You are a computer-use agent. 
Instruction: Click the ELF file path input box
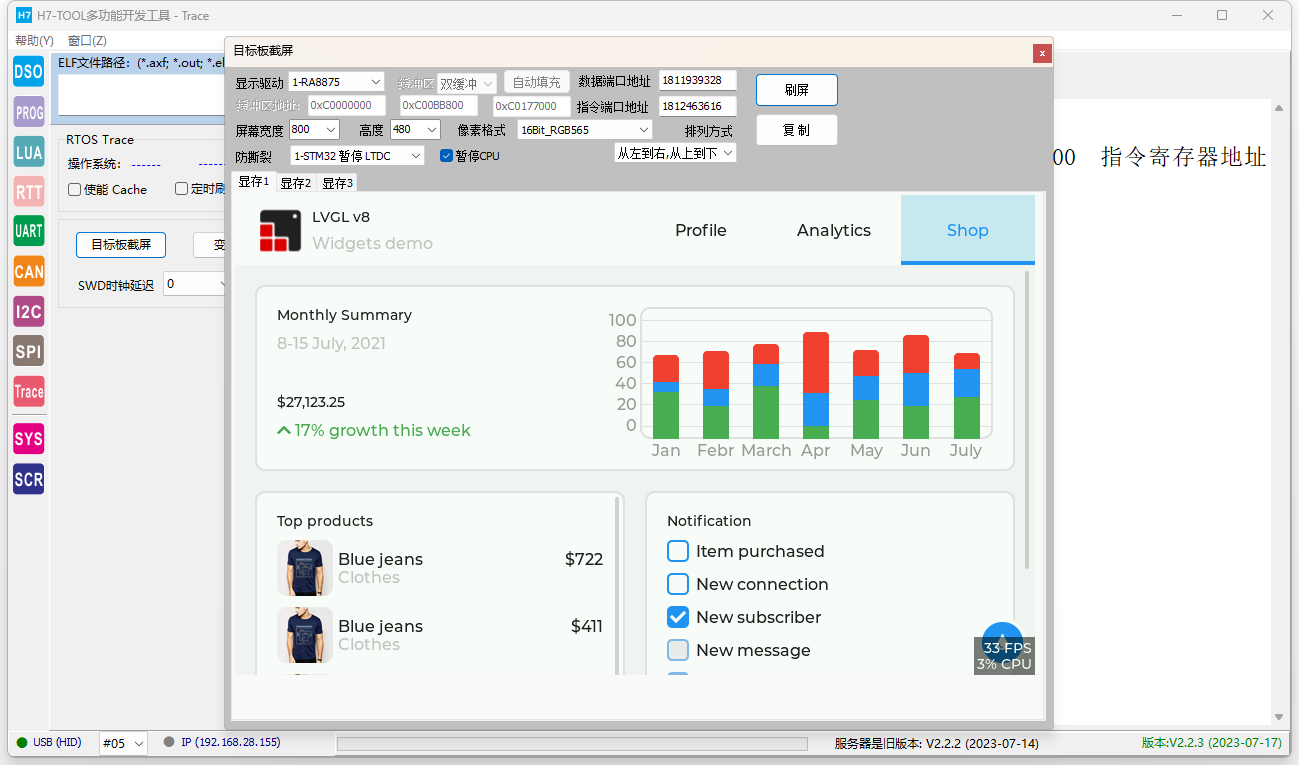tap(141, 95)
